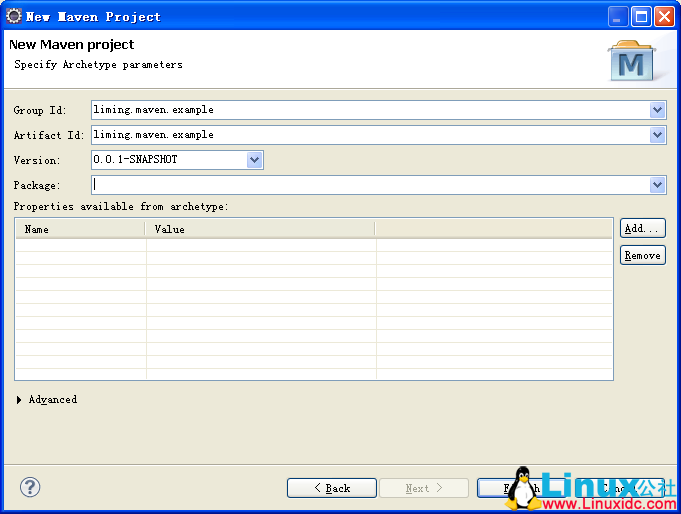This screenshot has width=681, height=514.
Task: Minimize the New Maven Project window
Action: tap(618, 17)
